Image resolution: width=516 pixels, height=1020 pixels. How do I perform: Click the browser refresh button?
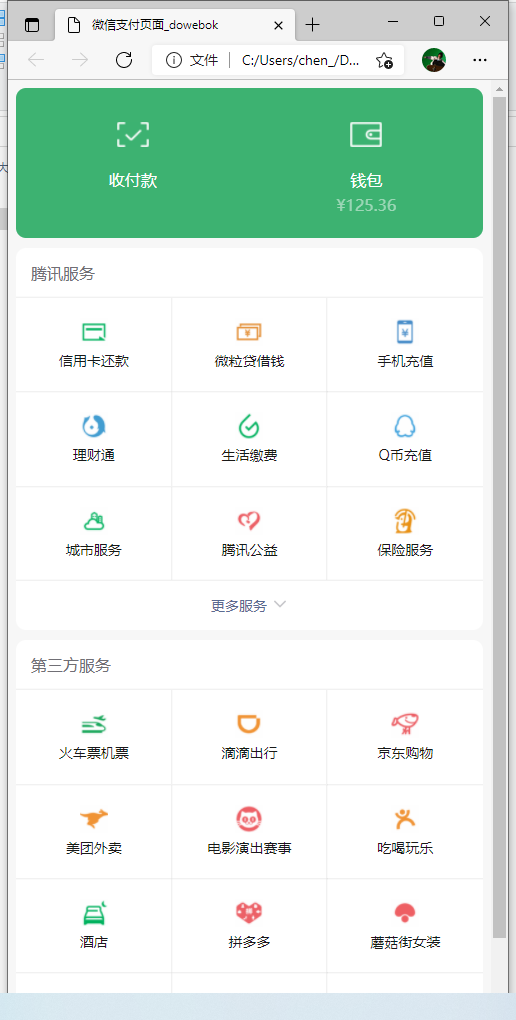(124, 60)
